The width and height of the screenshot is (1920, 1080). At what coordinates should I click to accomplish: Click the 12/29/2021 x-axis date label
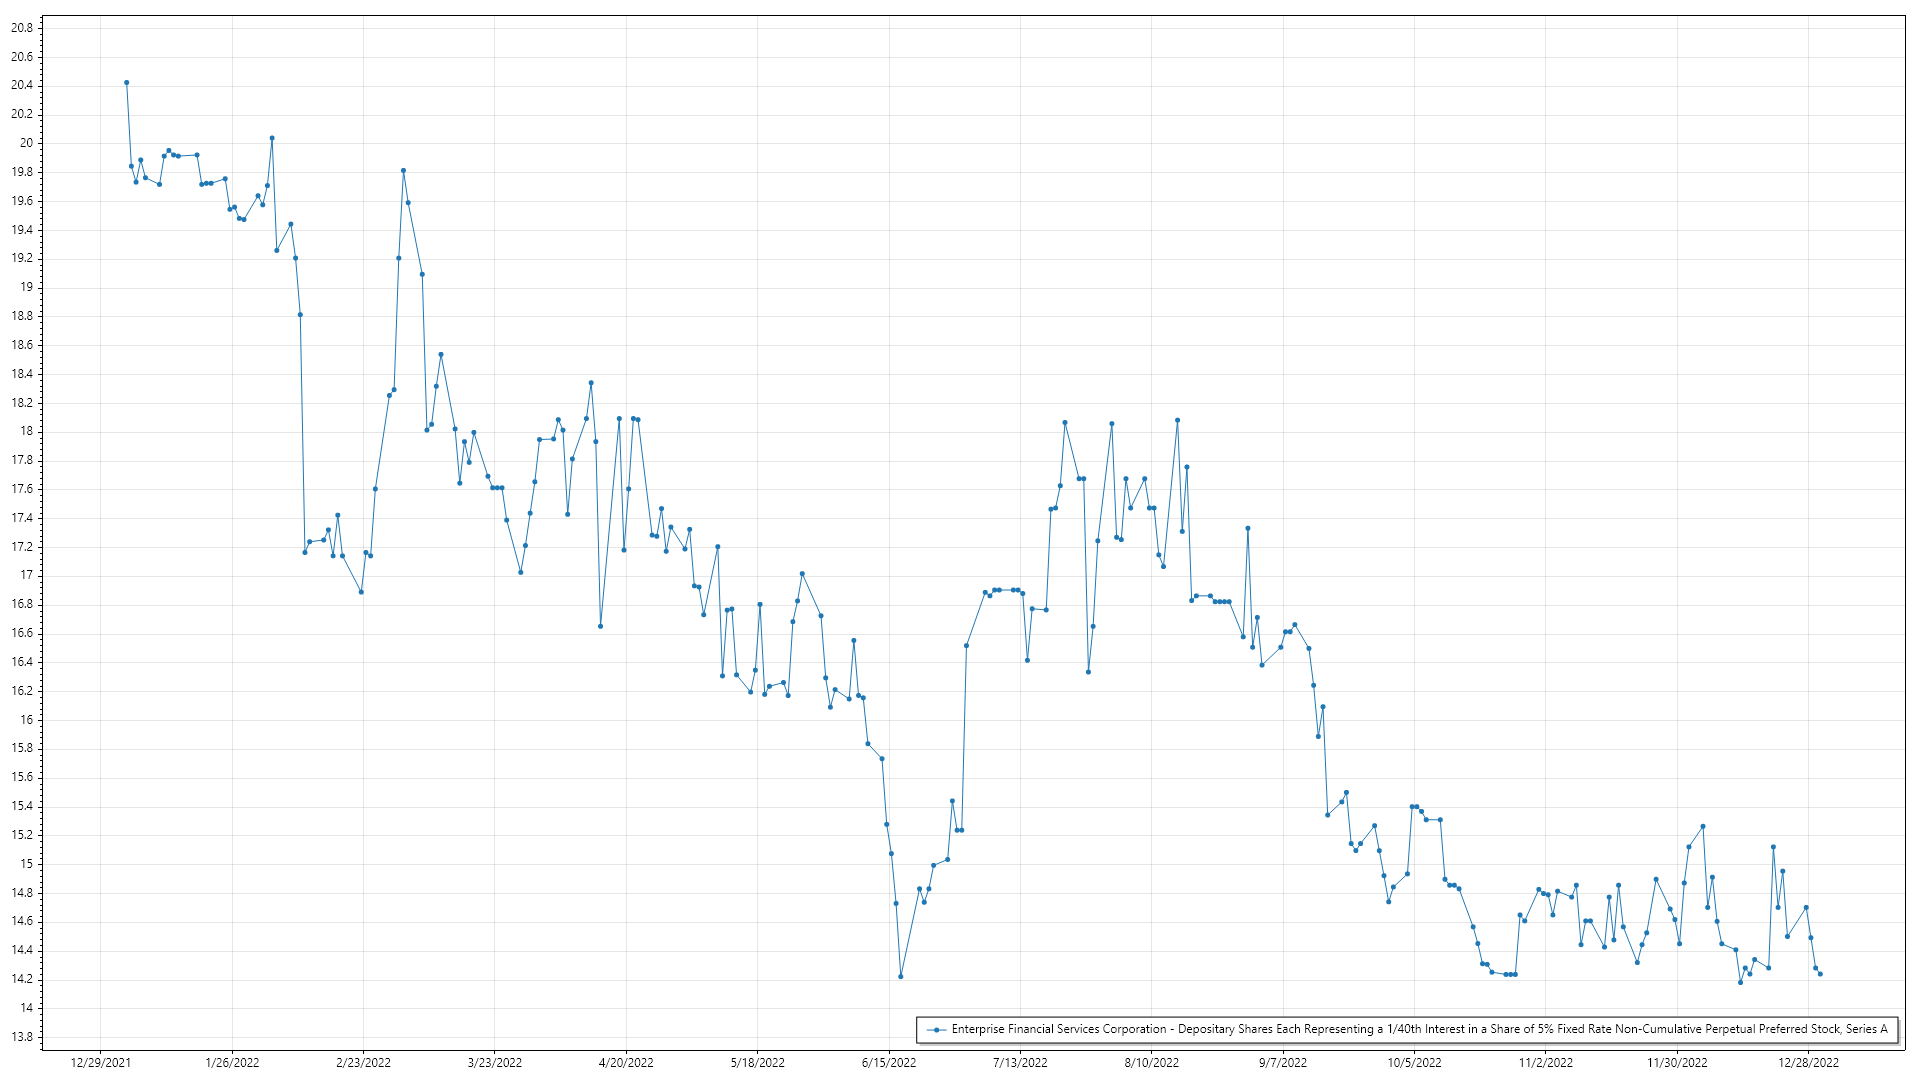100,1063
